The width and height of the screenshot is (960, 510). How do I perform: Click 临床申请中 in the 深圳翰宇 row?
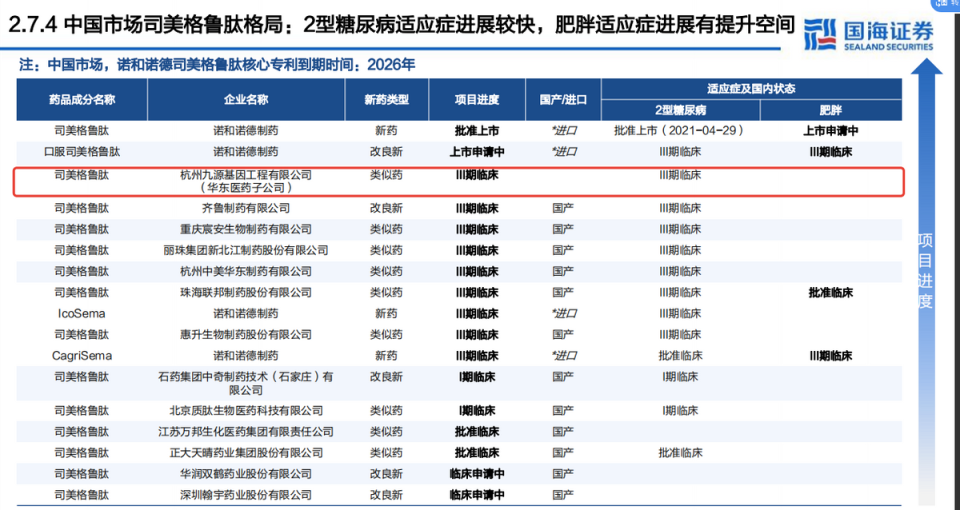tap(477, 495)
